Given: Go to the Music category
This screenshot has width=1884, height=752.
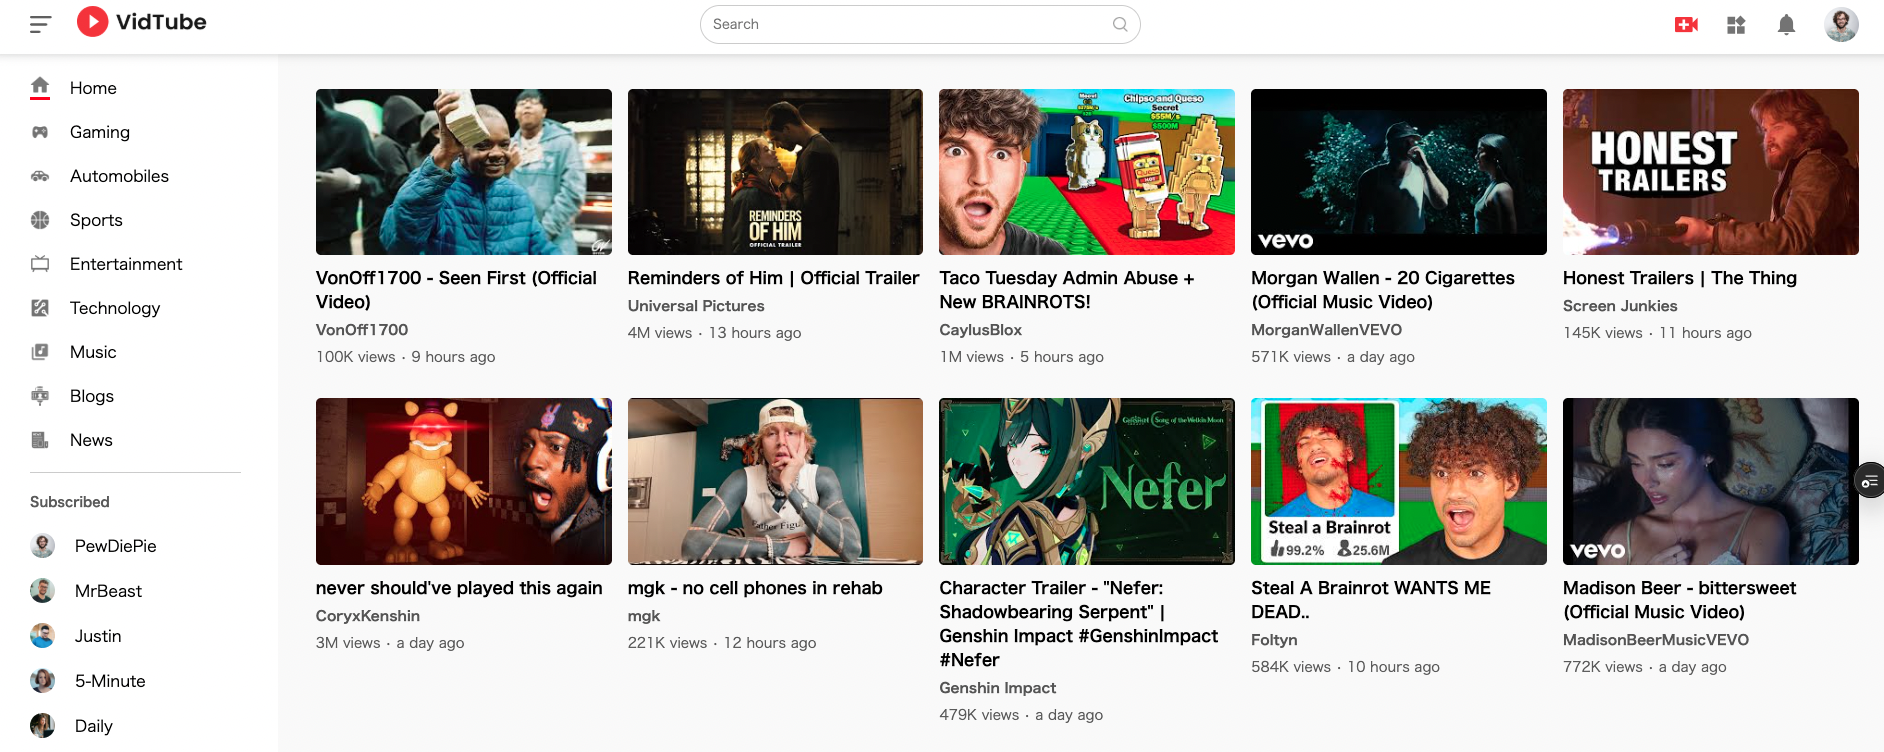Looking at the screenshot, I should [x=93, y=352].
